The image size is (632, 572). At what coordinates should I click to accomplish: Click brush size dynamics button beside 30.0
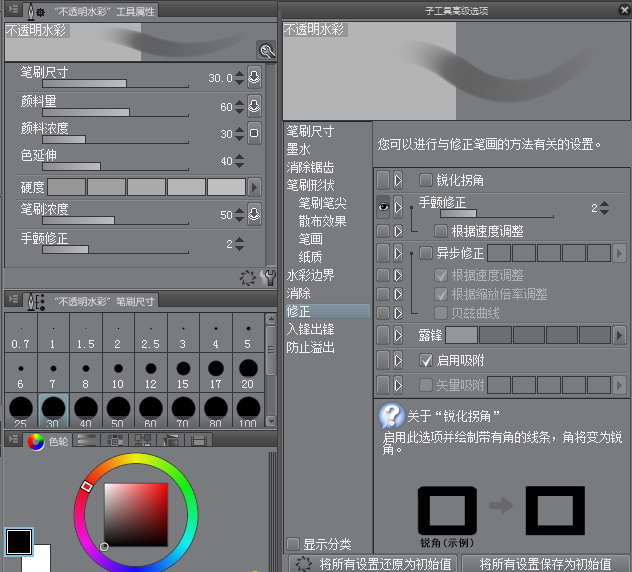click(254, 77)
